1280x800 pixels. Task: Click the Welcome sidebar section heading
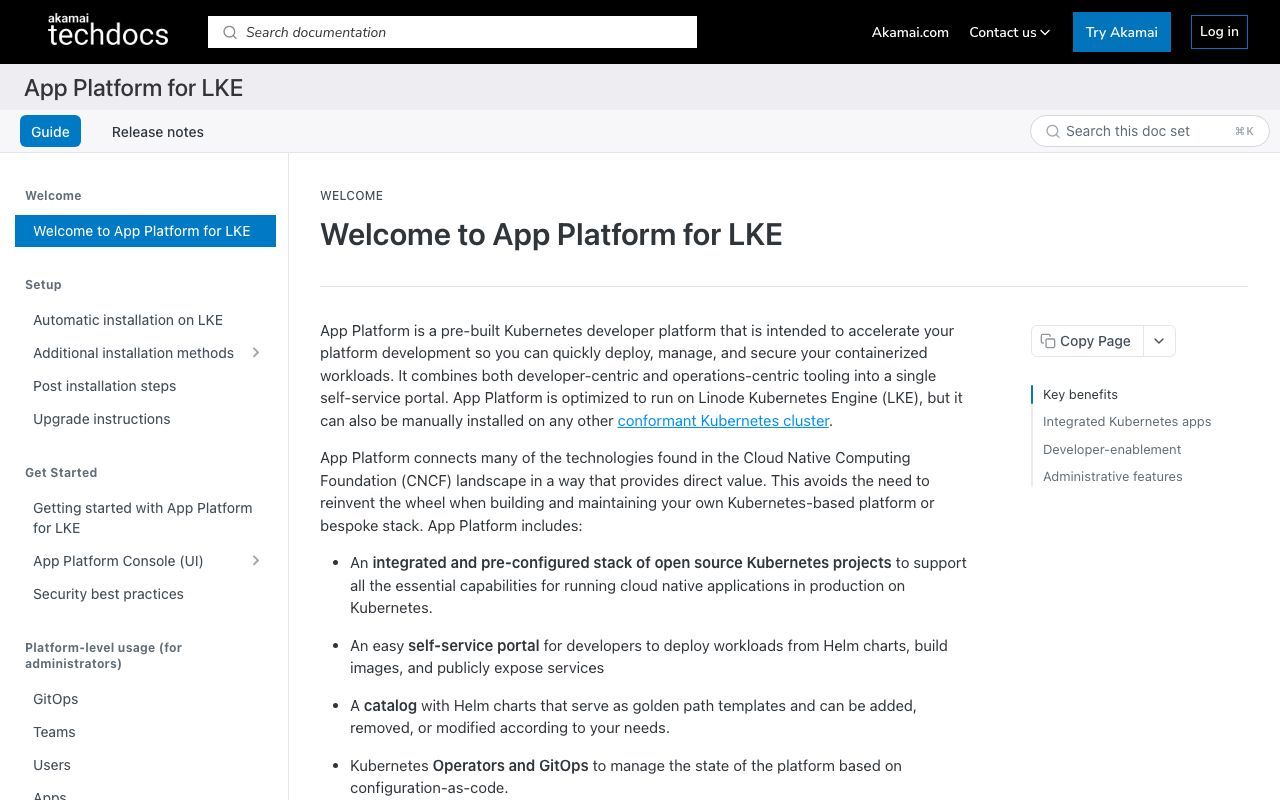[53, 196]
